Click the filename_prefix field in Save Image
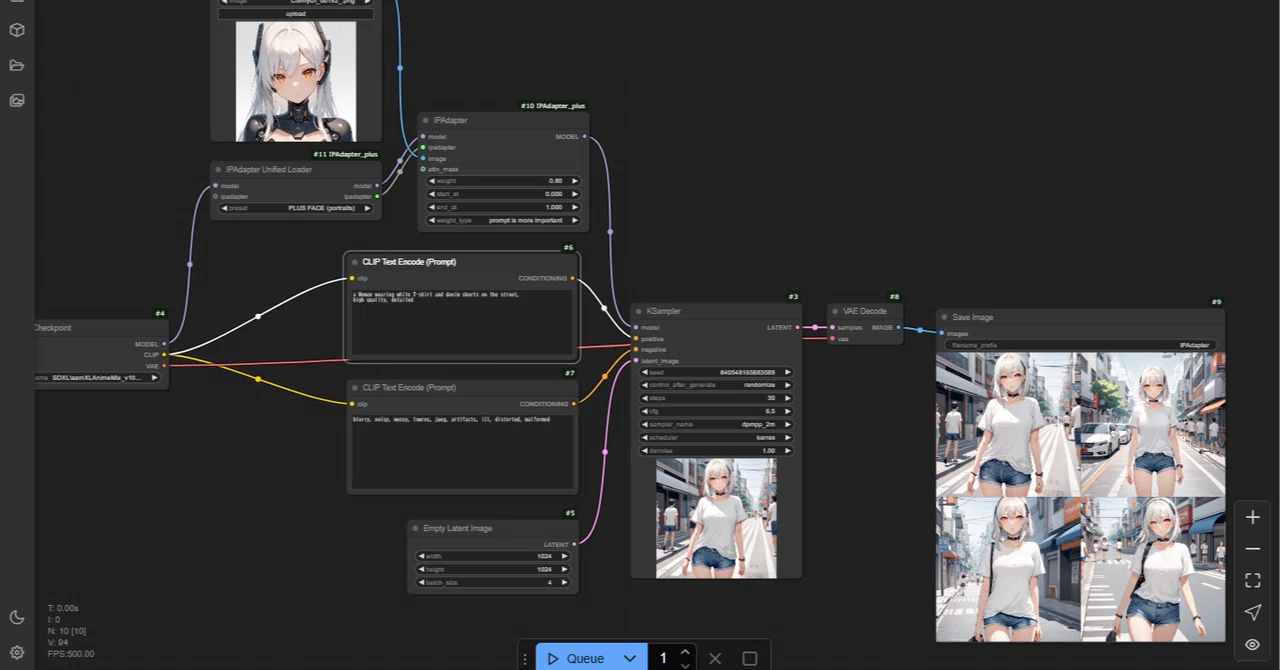The height and width of the screenshot is (670, 1280). tap(1080, 345)
